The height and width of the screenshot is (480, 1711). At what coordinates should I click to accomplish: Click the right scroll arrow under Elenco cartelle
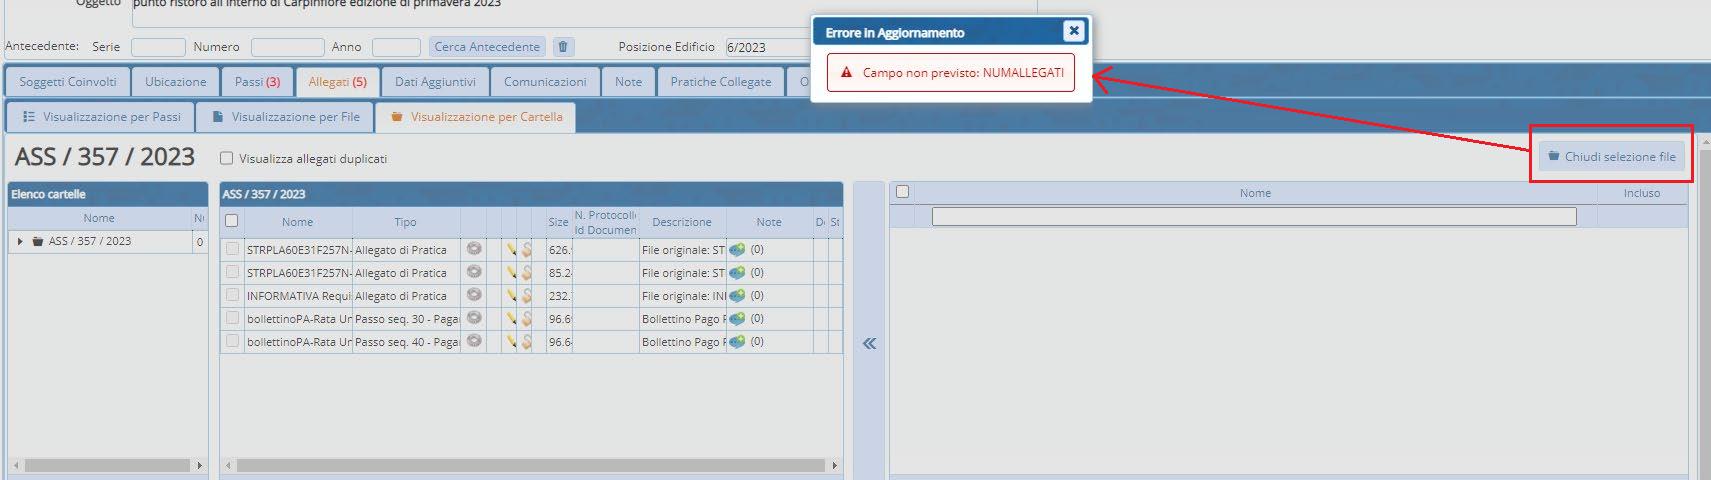(x=199, y=465)
